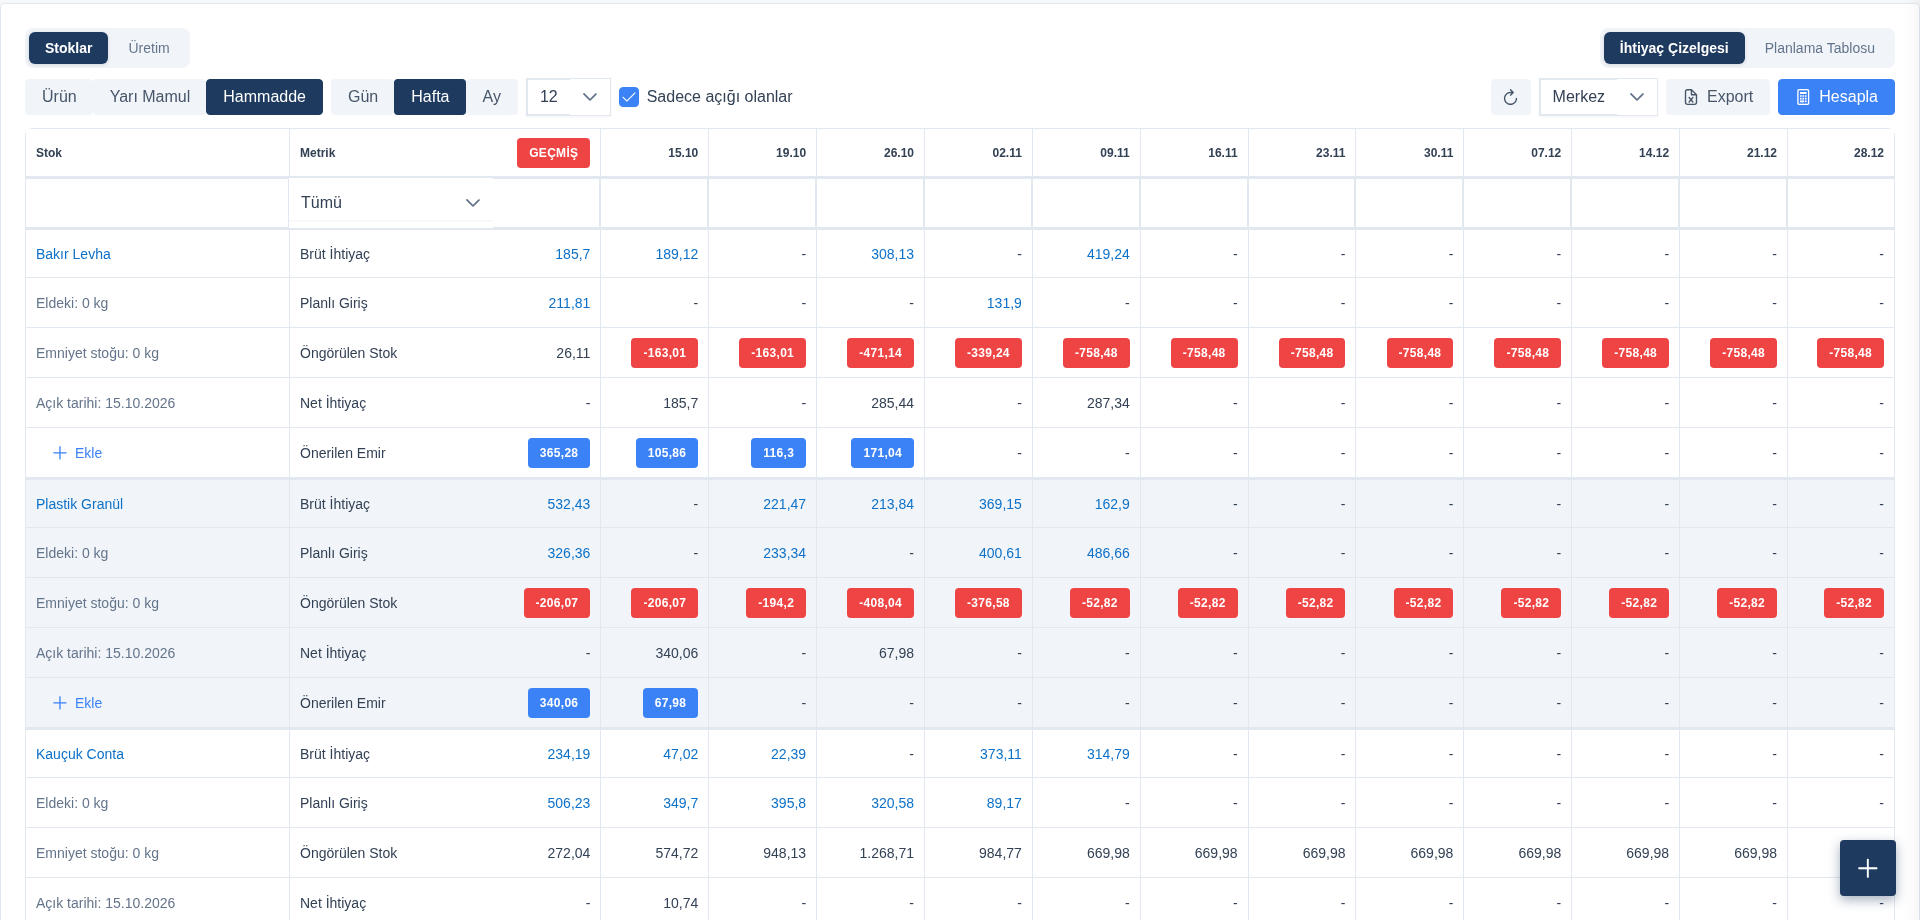Click the floating plus add button

click(x=1867, y=868)
